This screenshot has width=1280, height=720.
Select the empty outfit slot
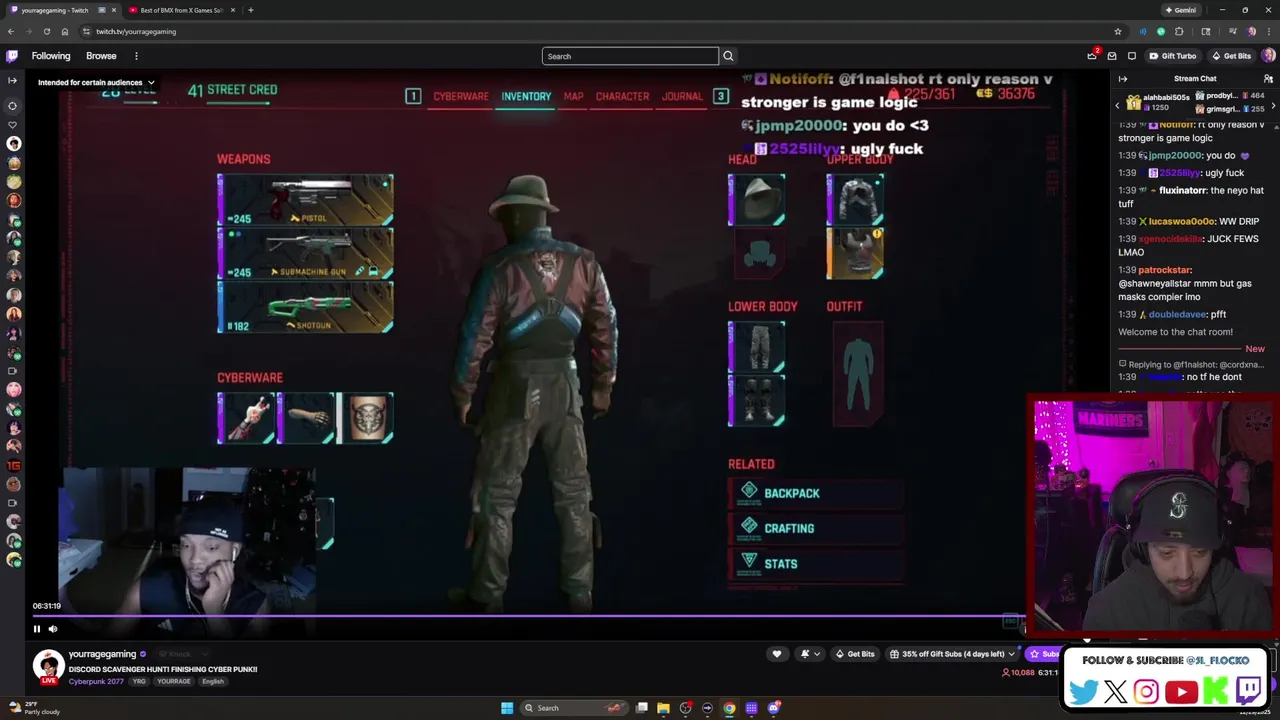tap(857, 373)
